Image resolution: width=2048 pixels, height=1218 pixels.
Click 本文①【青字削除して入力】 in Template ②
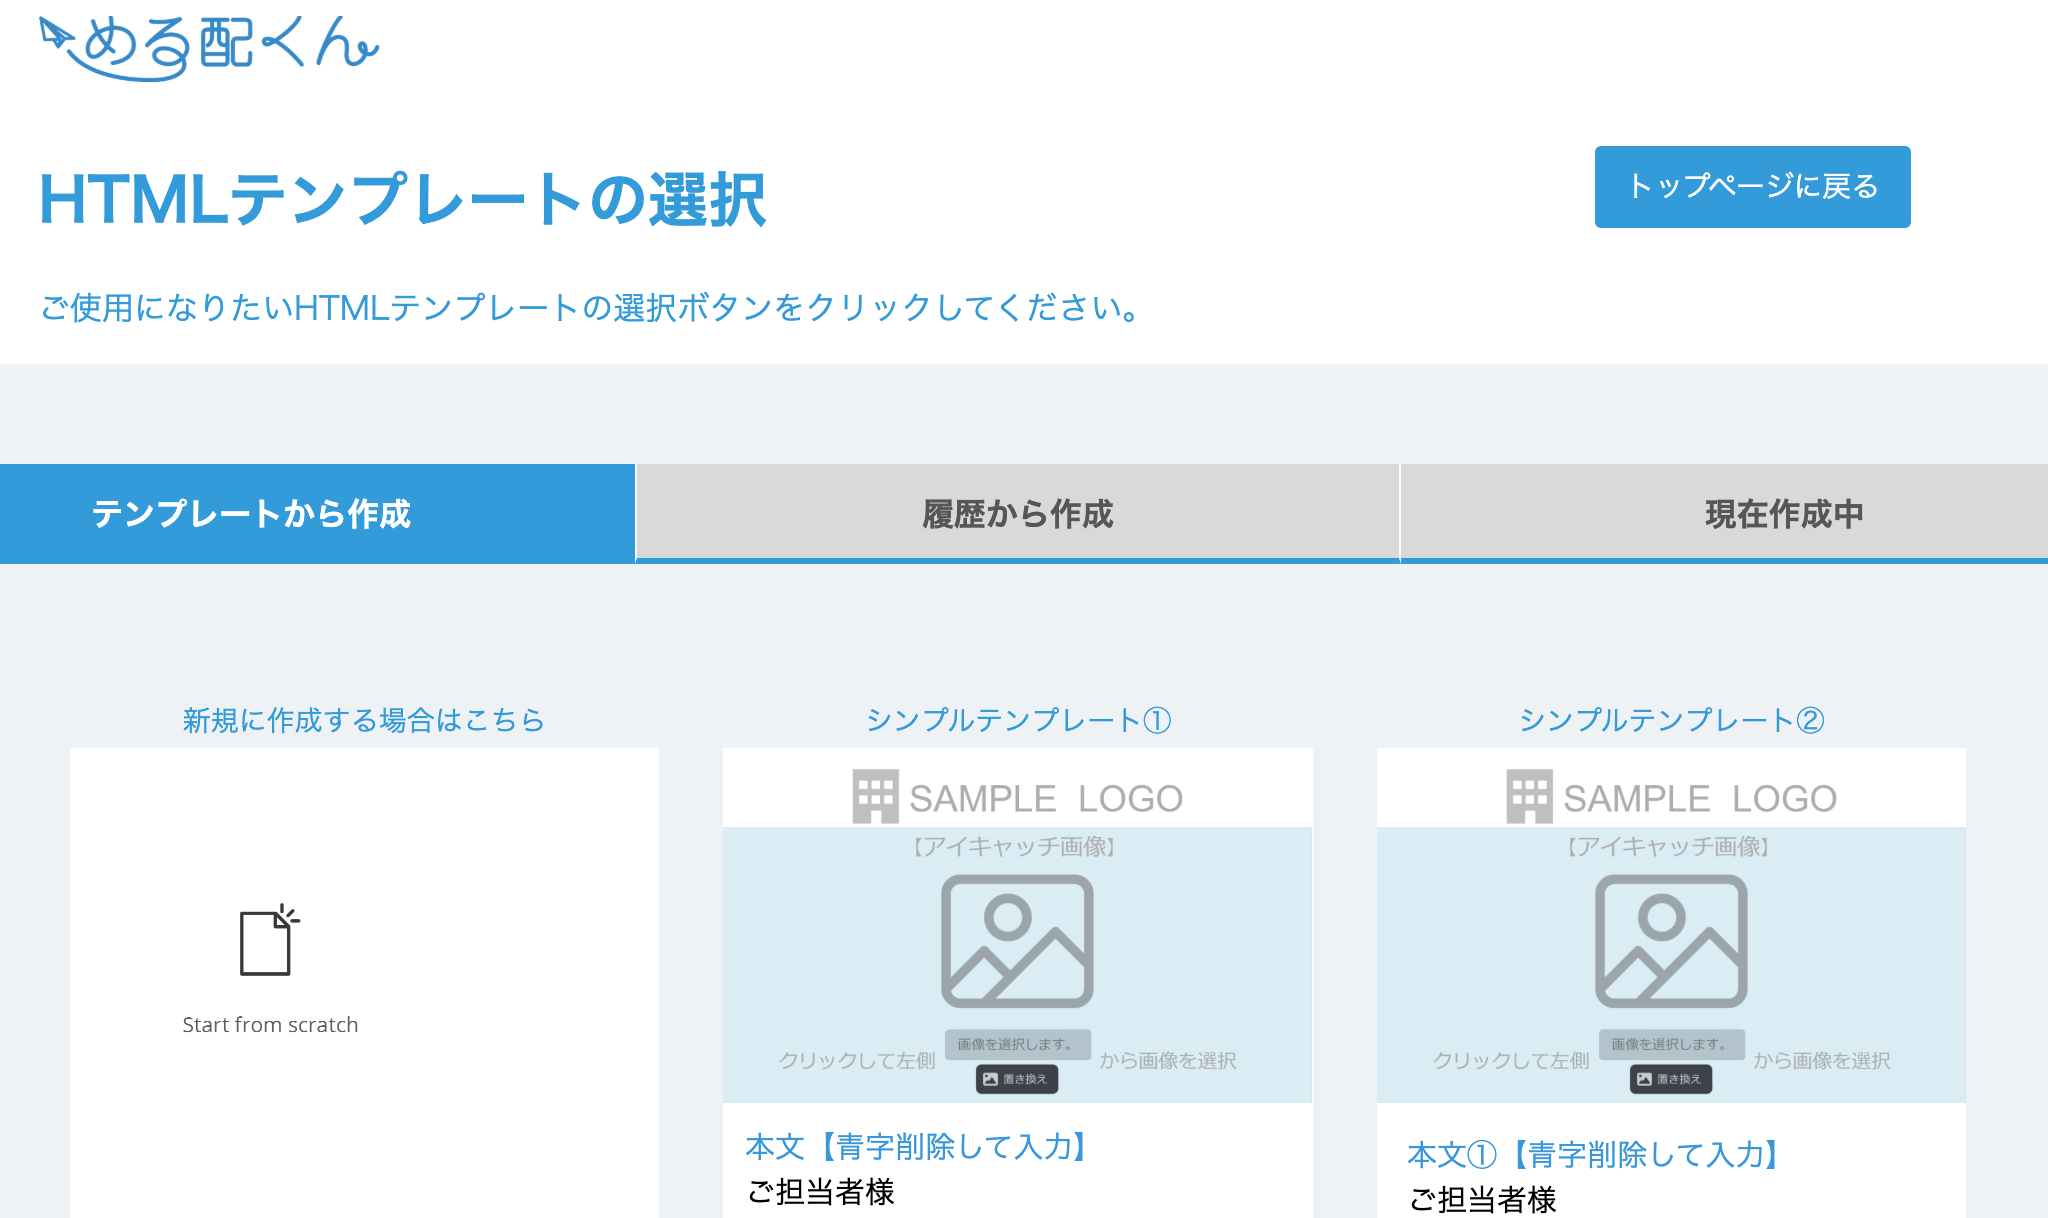(x=1593, y=1155)
